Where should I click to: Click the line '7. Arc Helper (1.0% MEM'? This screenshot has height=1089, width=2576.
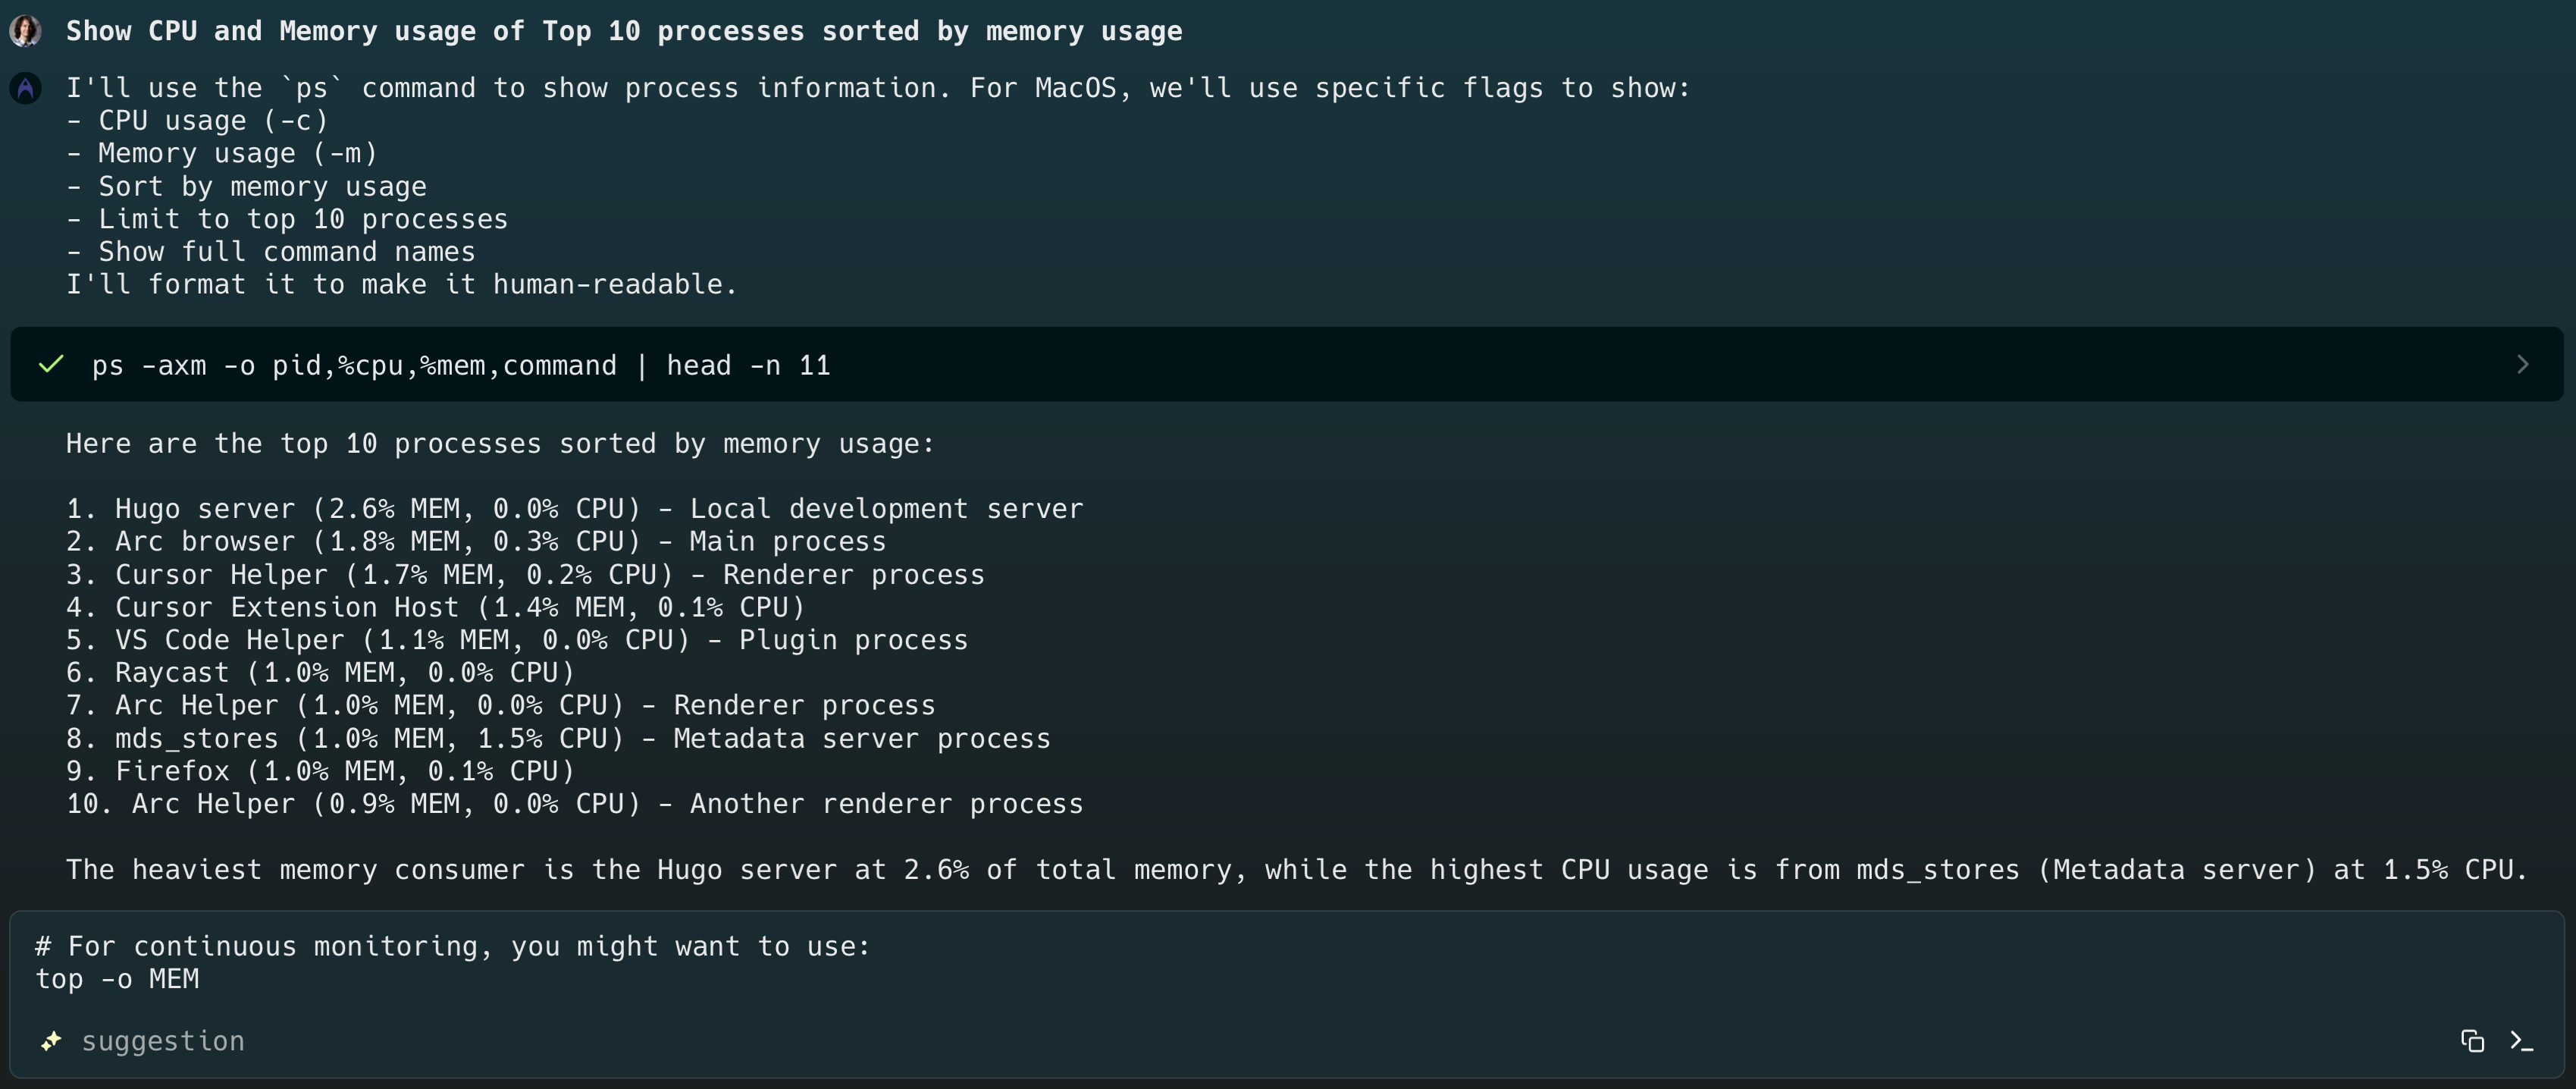[501, 706]
